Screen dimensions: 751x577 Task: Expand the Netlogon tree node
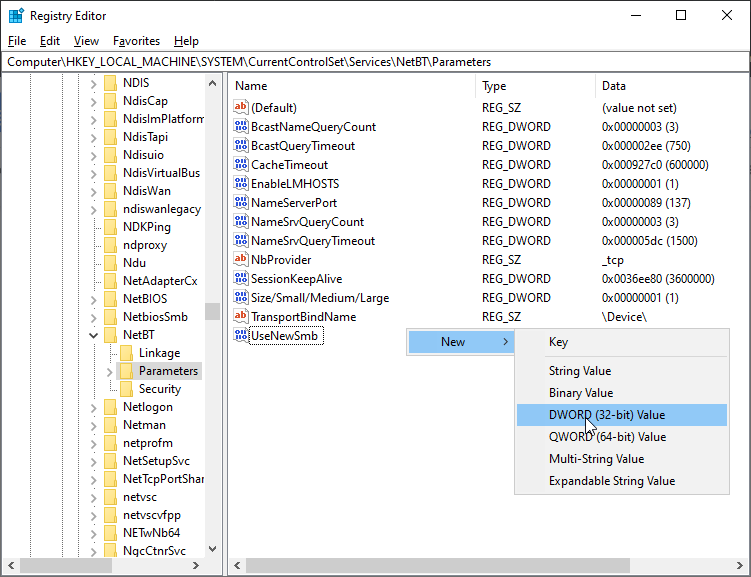pos(94,407)
